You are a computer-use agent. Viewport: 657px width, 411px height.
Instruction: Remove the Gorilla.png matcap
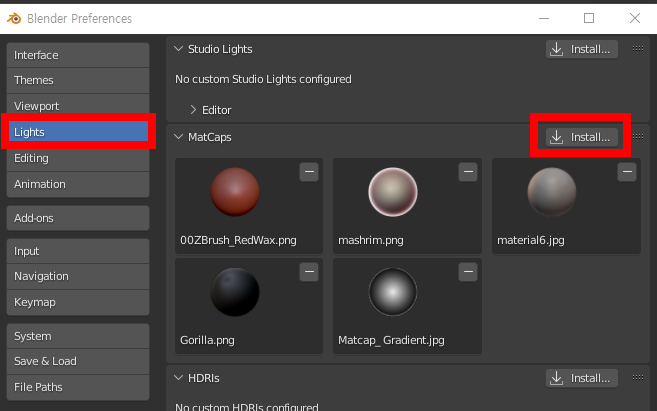[309, 272]
